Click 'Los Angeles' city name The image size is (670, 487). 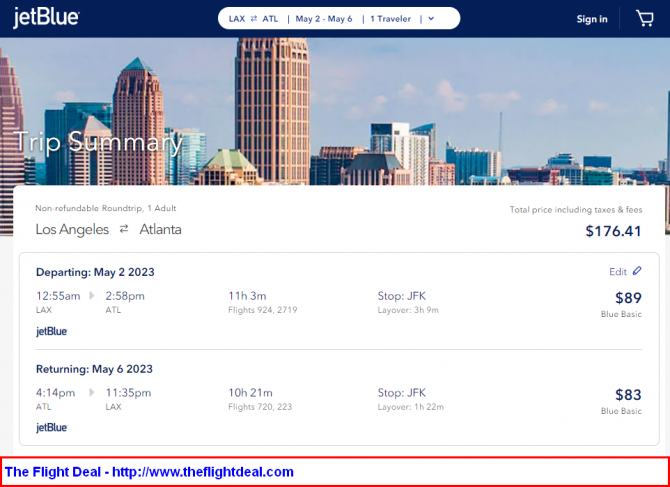tap(72, 229)
